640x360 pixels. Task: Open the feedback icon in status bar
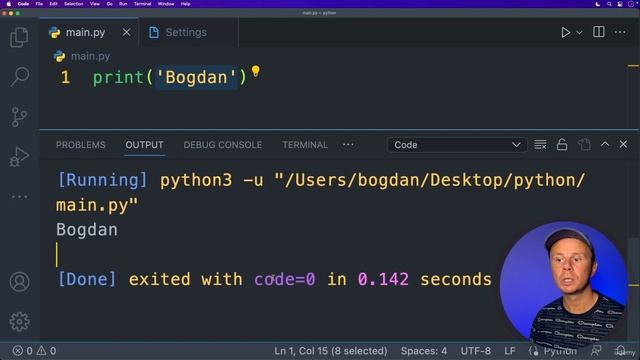click(x=596, y=351)
